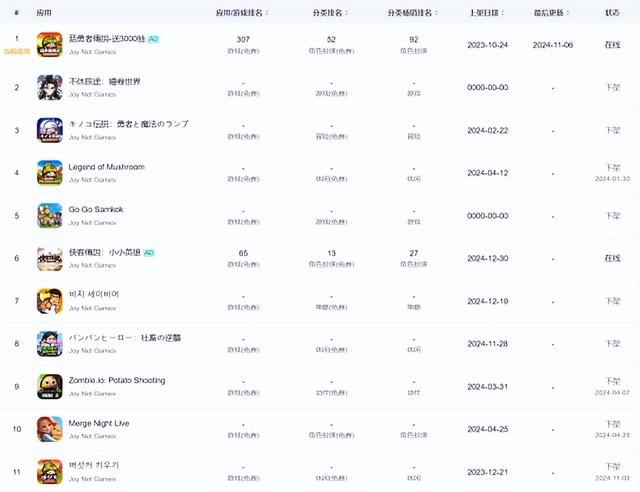Open the Merge Night Live title link
Viewport: 640px width, 492px height.
pyautogui.click(x=99, y=423)
